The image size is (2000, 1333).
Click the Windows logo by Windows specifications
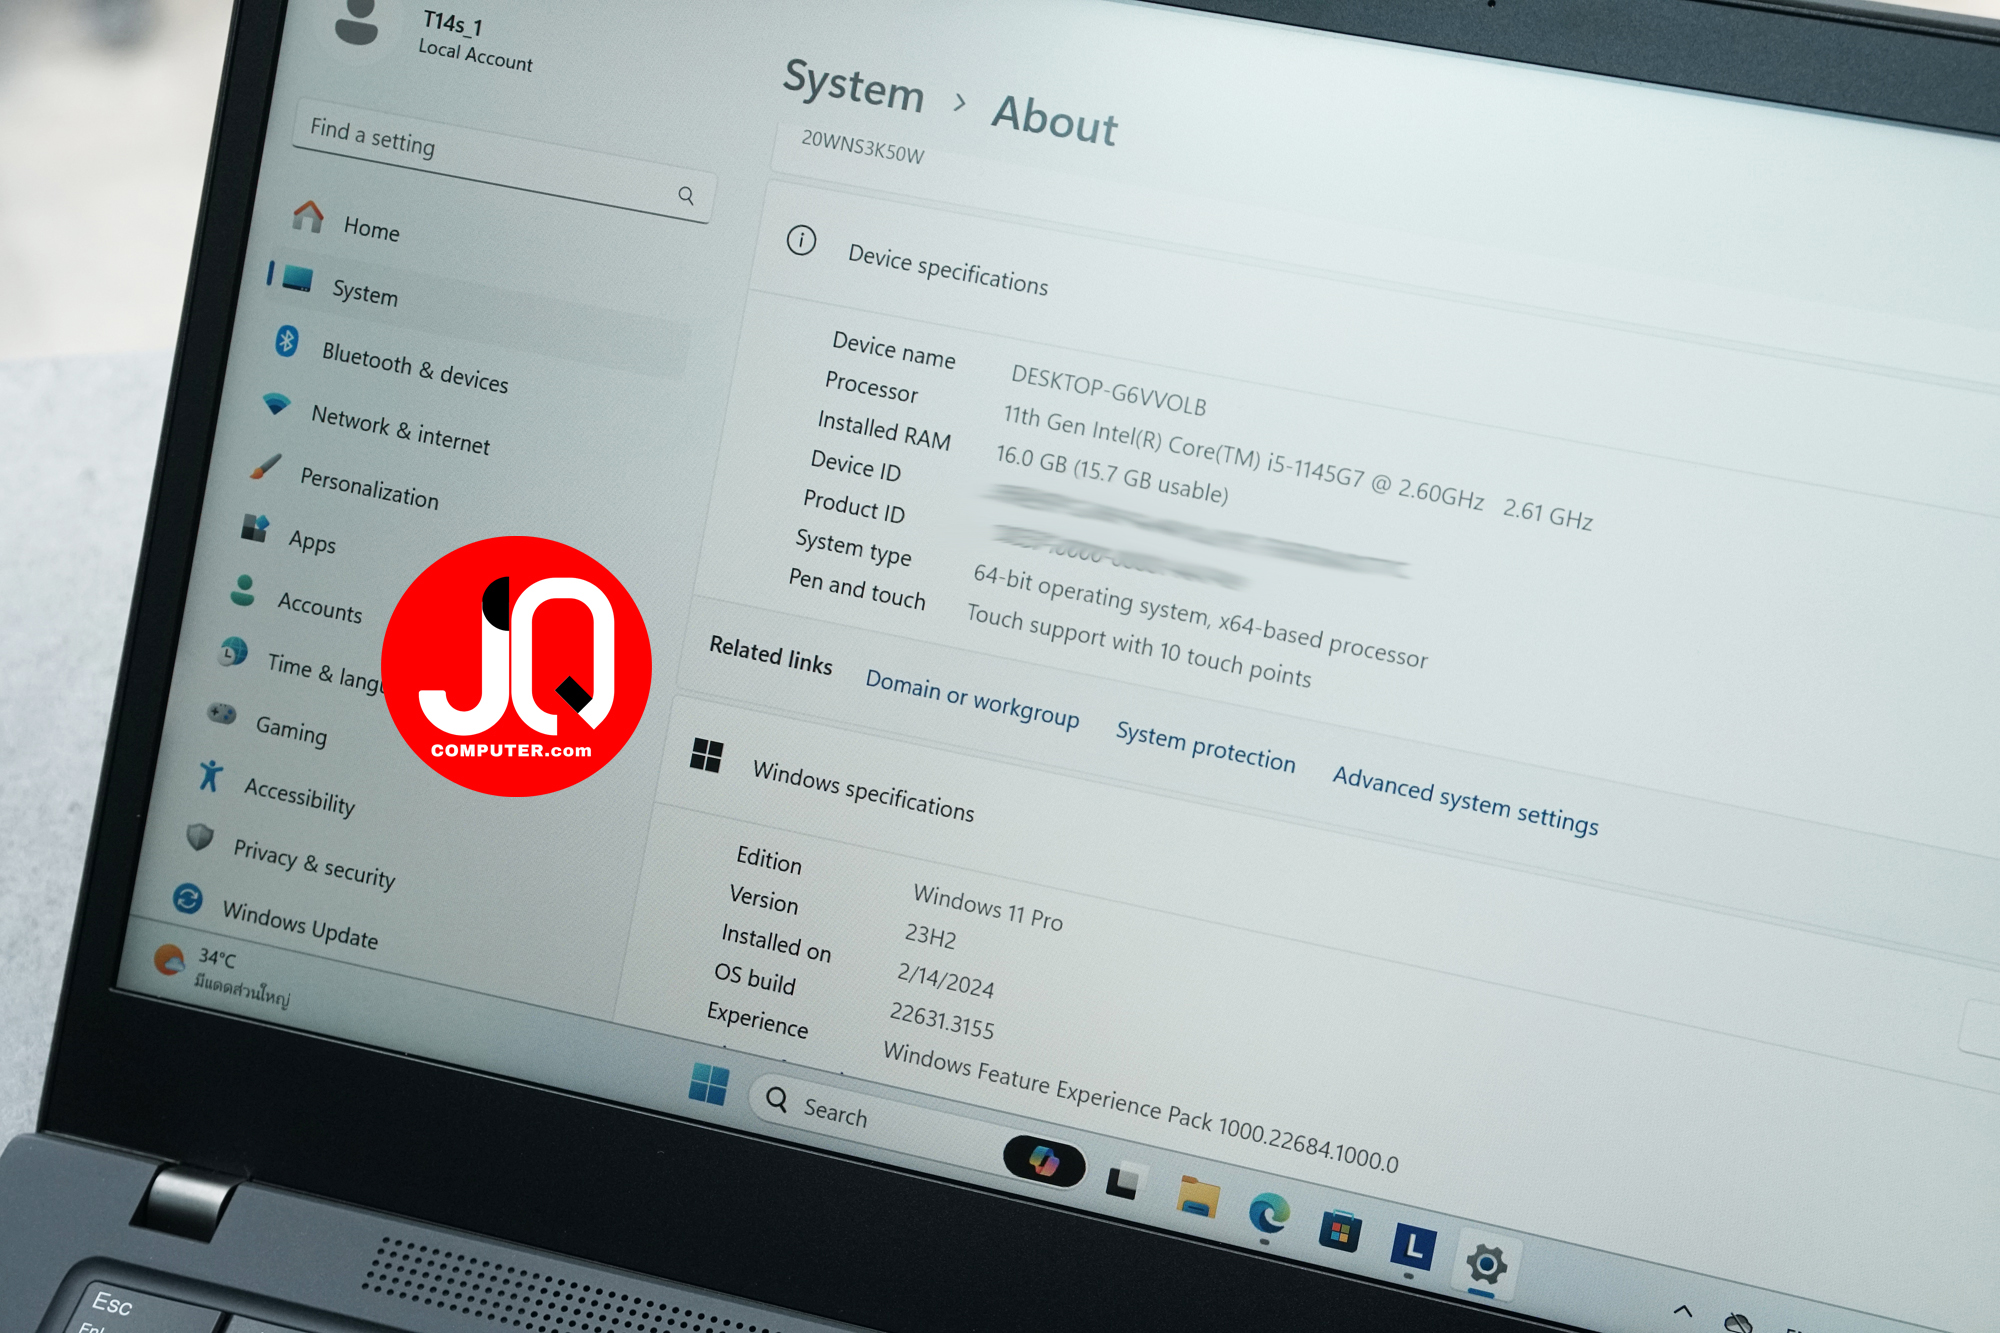point(706,755)
